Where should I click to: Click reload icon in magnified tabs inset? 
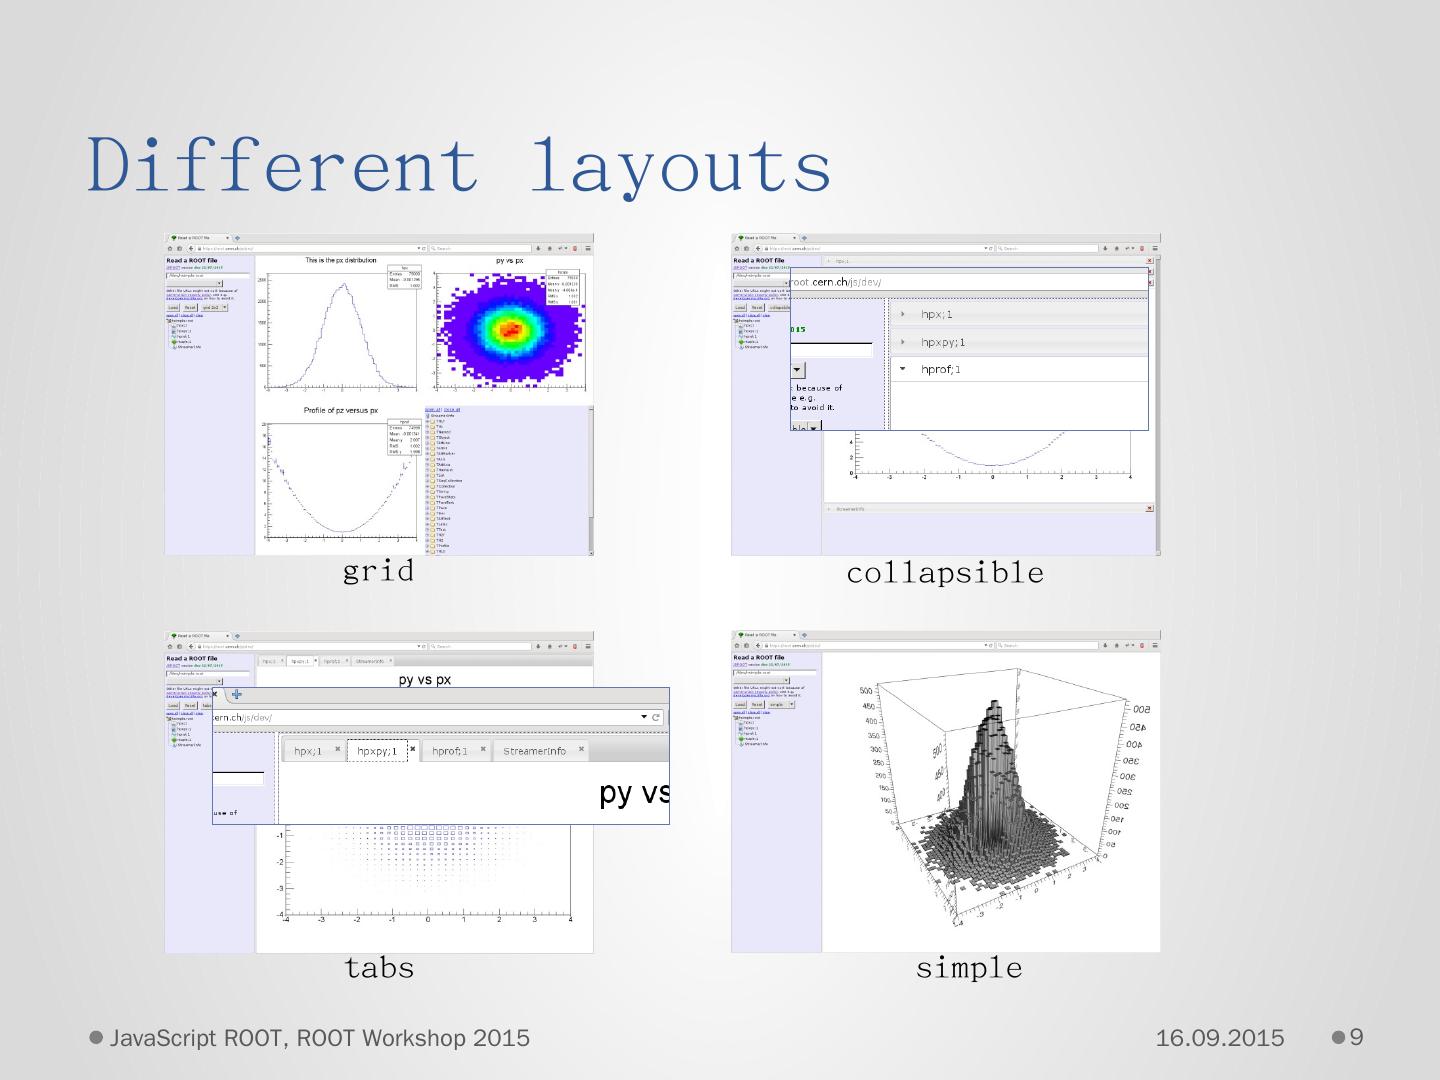click(x=657, y=717)
